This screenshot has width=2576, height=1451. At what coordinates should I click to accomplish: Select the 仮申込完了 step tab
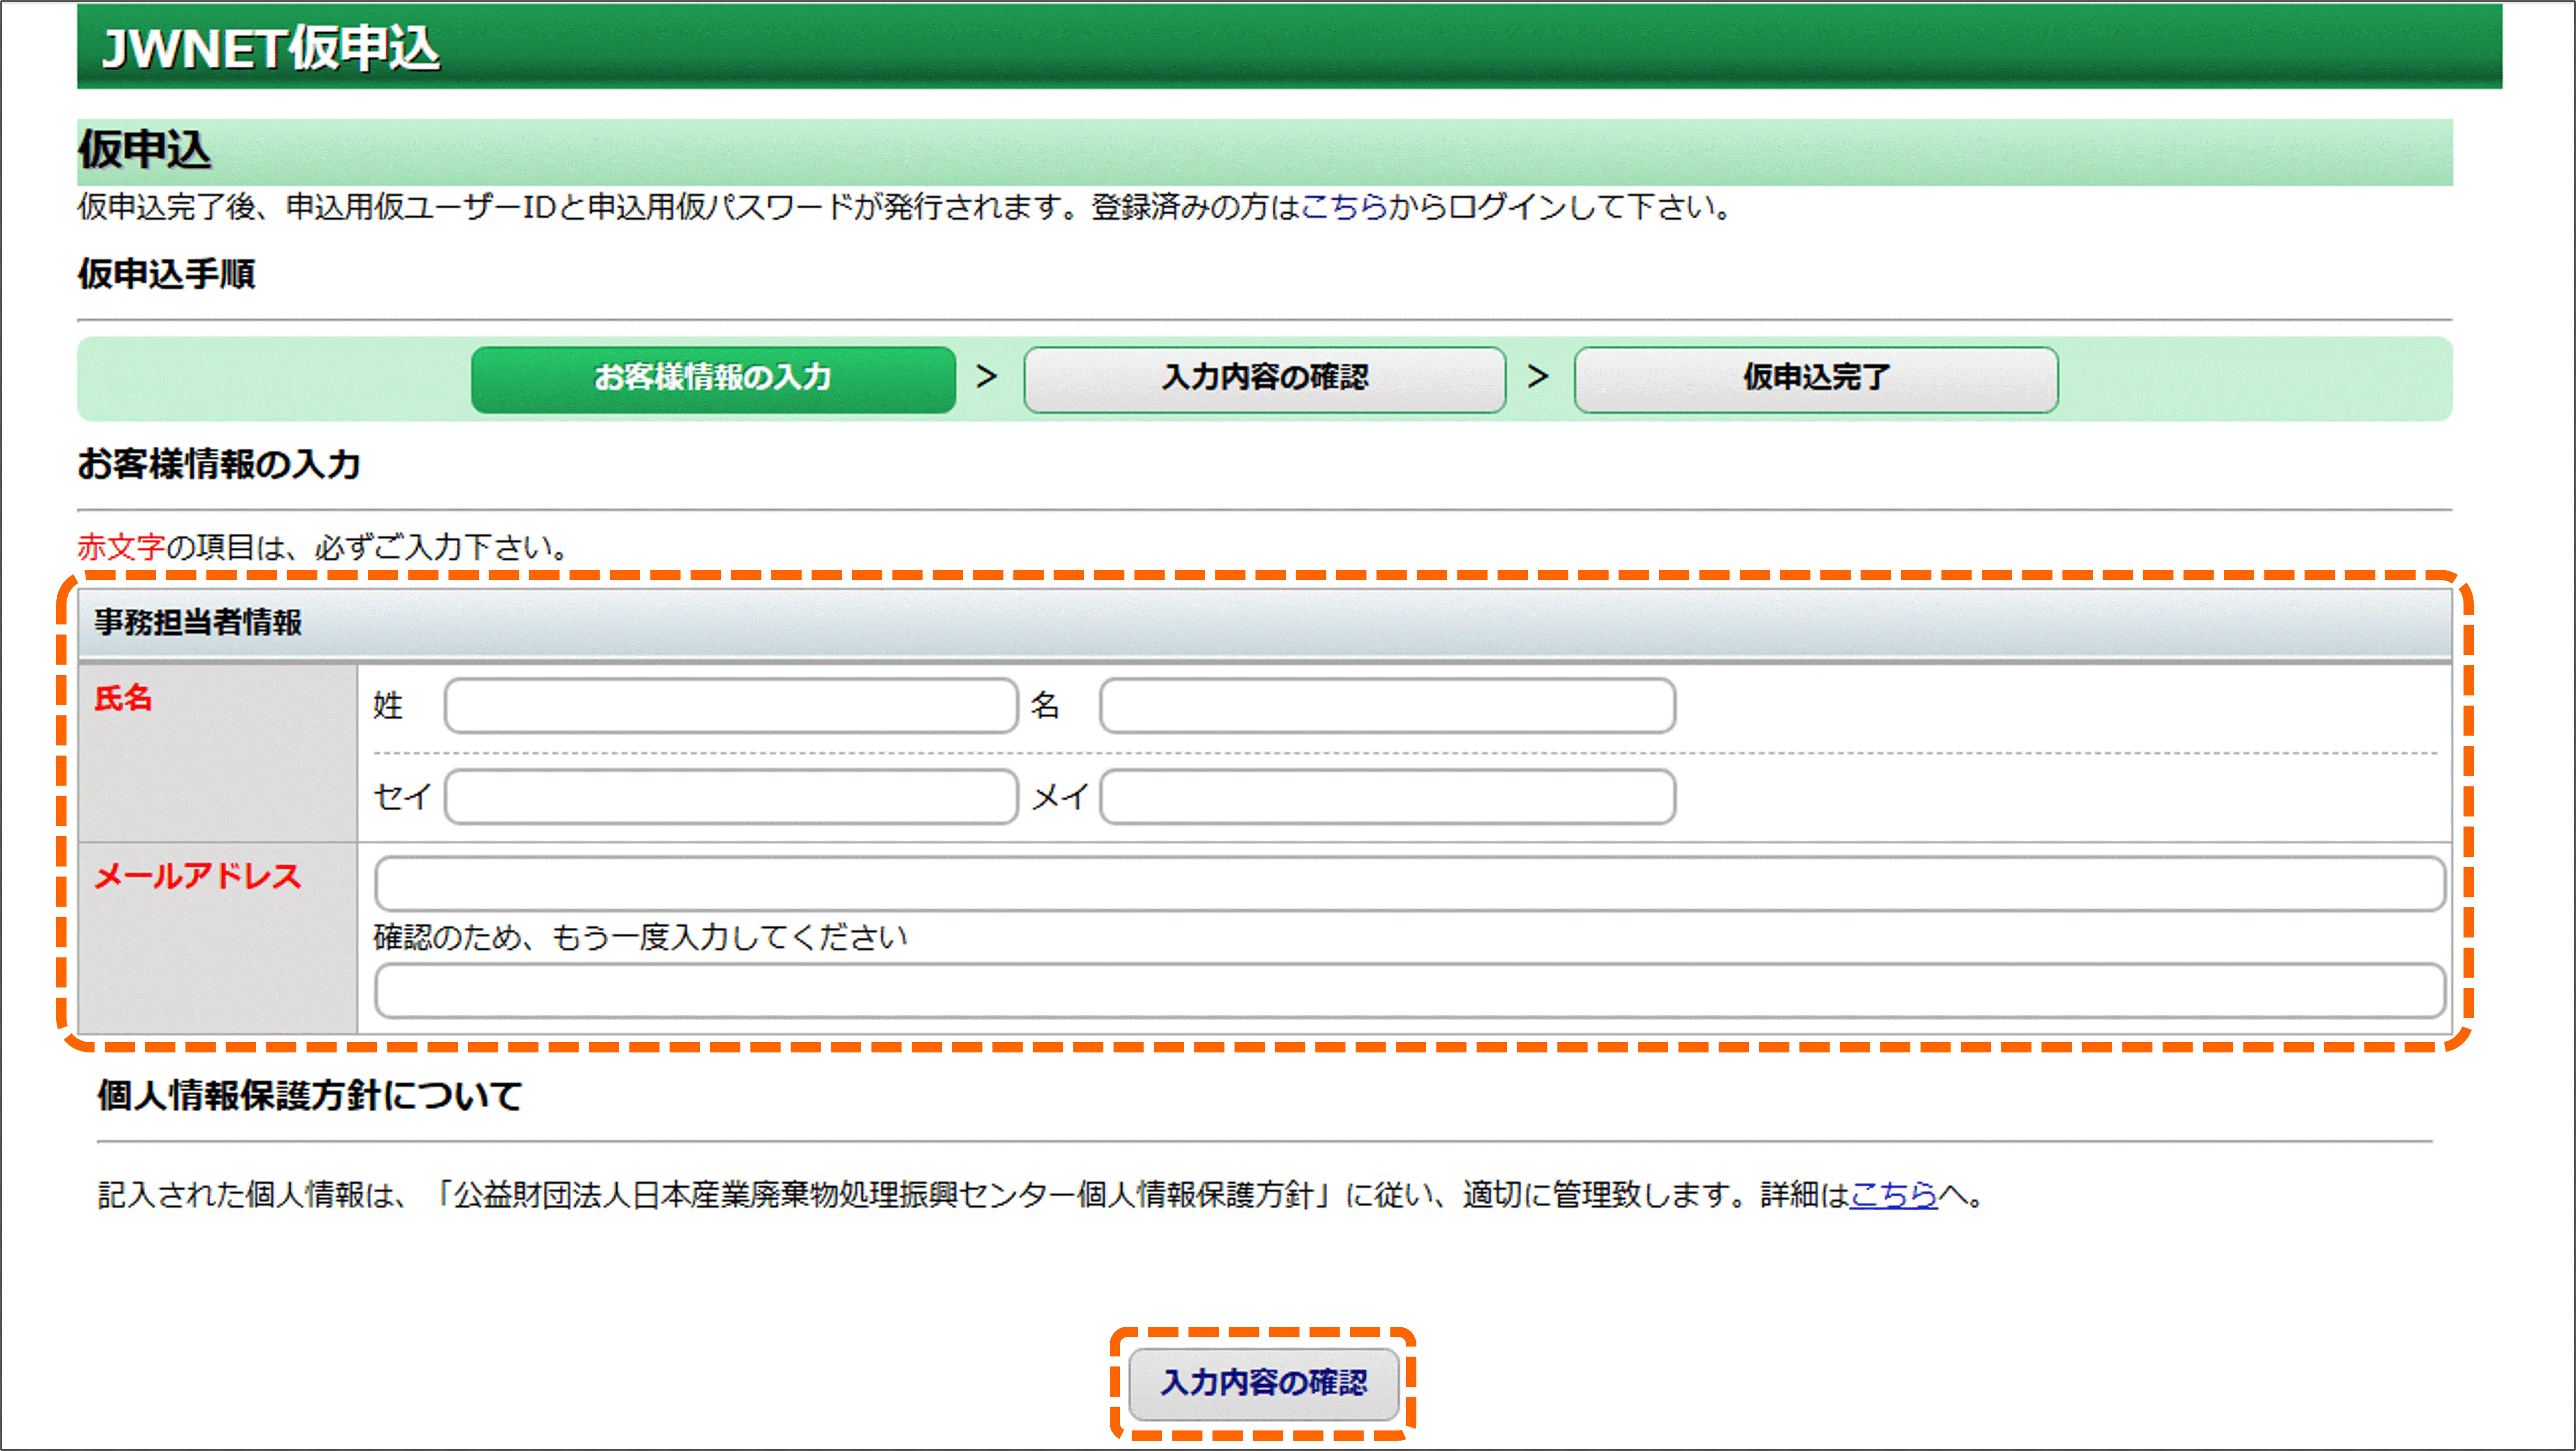1816,379
